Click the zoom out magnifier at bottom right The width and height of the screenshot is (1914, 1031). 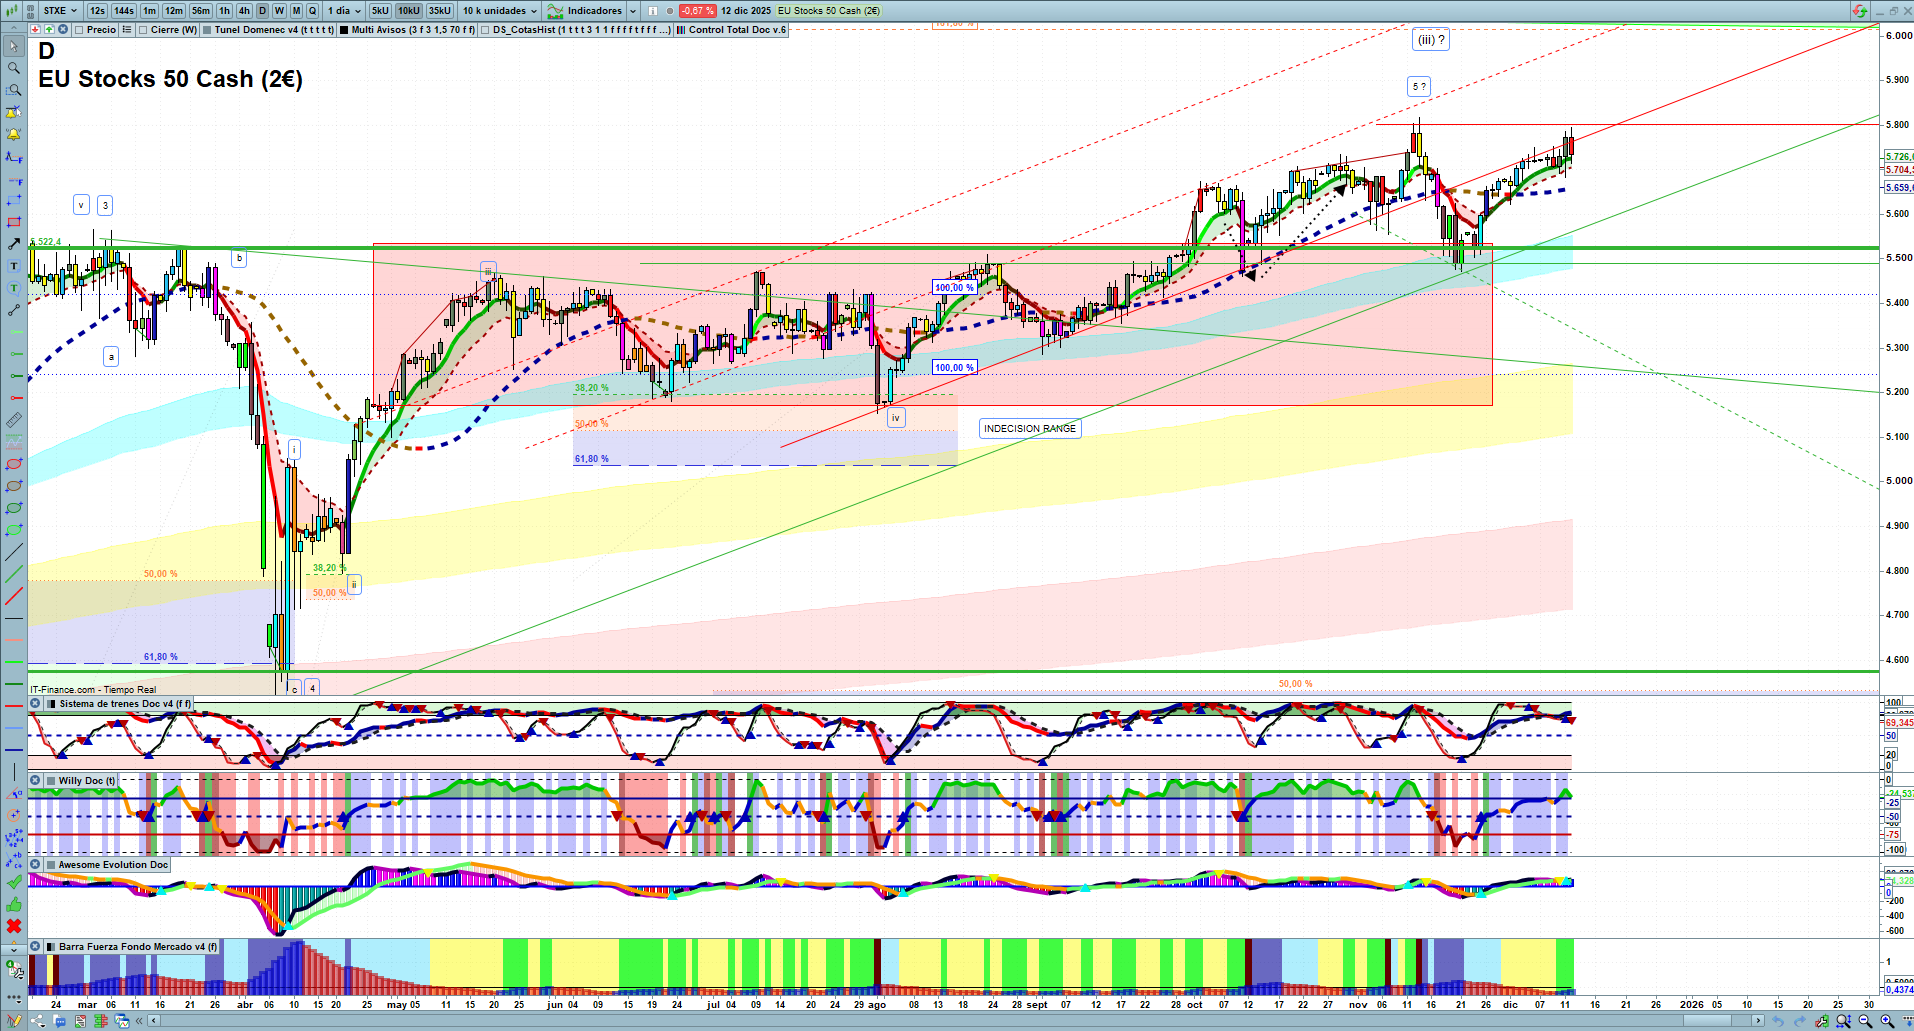pyautogui.click(x=1865, y=1021)
